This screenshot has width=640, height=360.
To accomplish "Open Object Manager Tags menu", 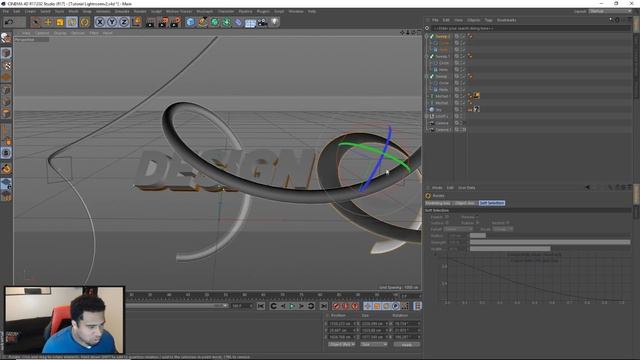I will (488, 20).
